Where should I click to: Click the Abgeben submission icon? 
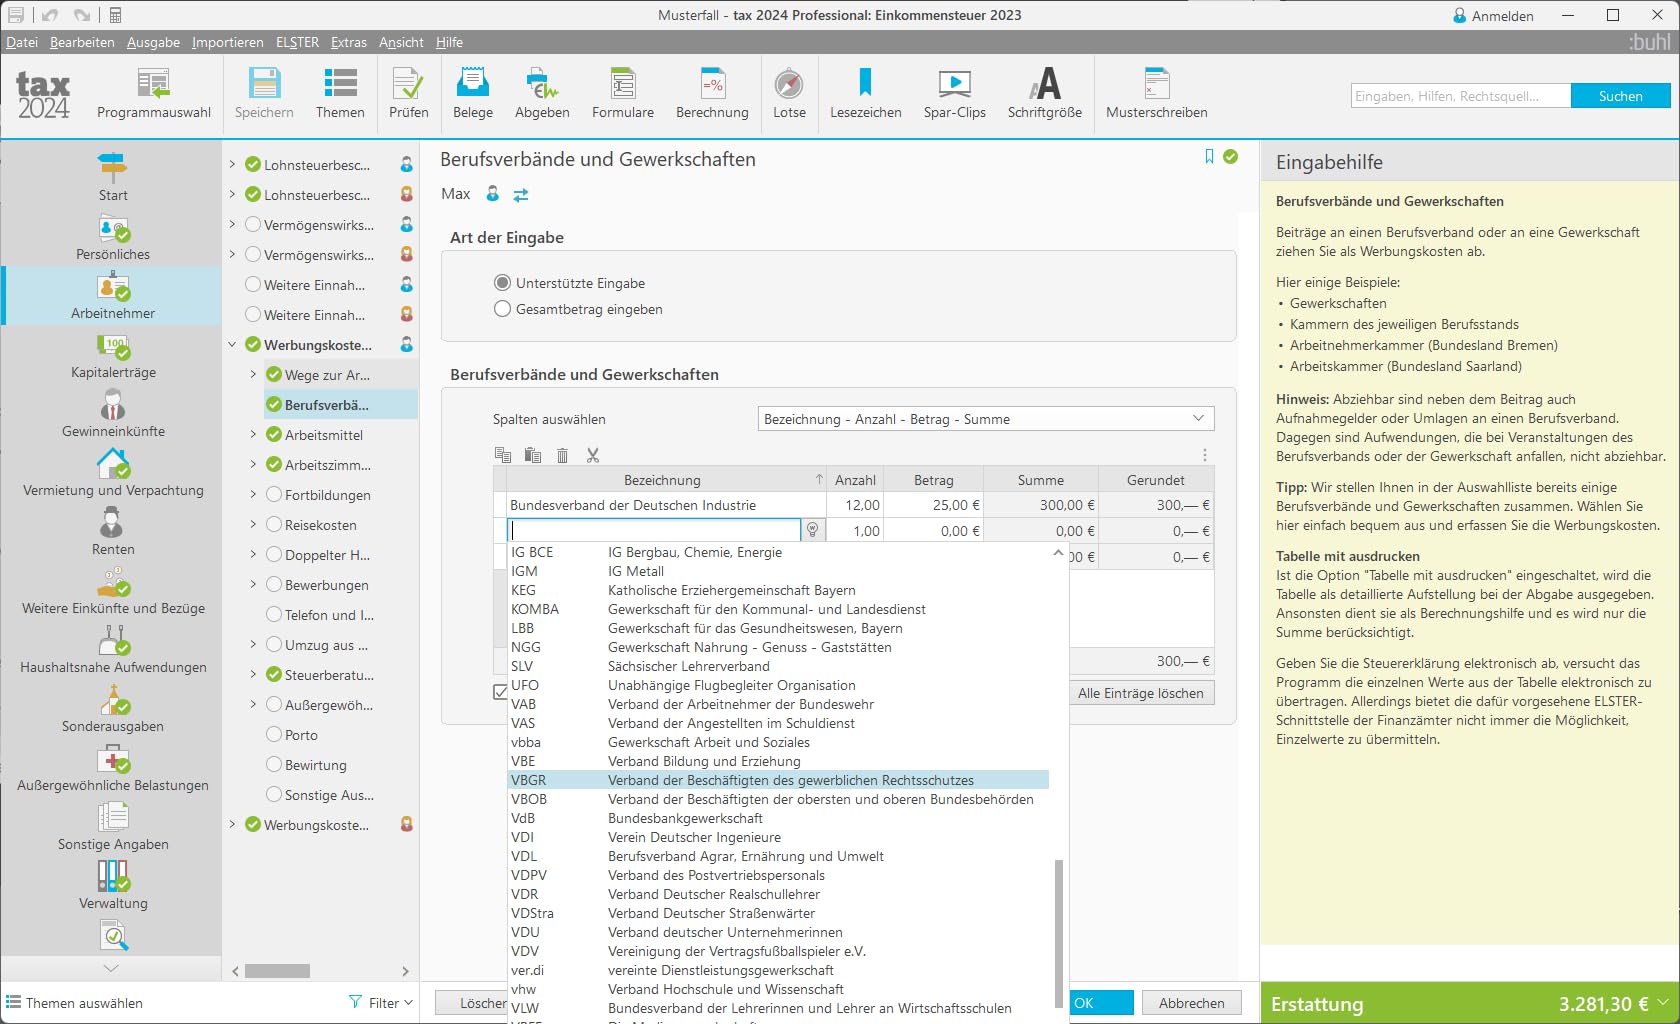click(542, 84)
